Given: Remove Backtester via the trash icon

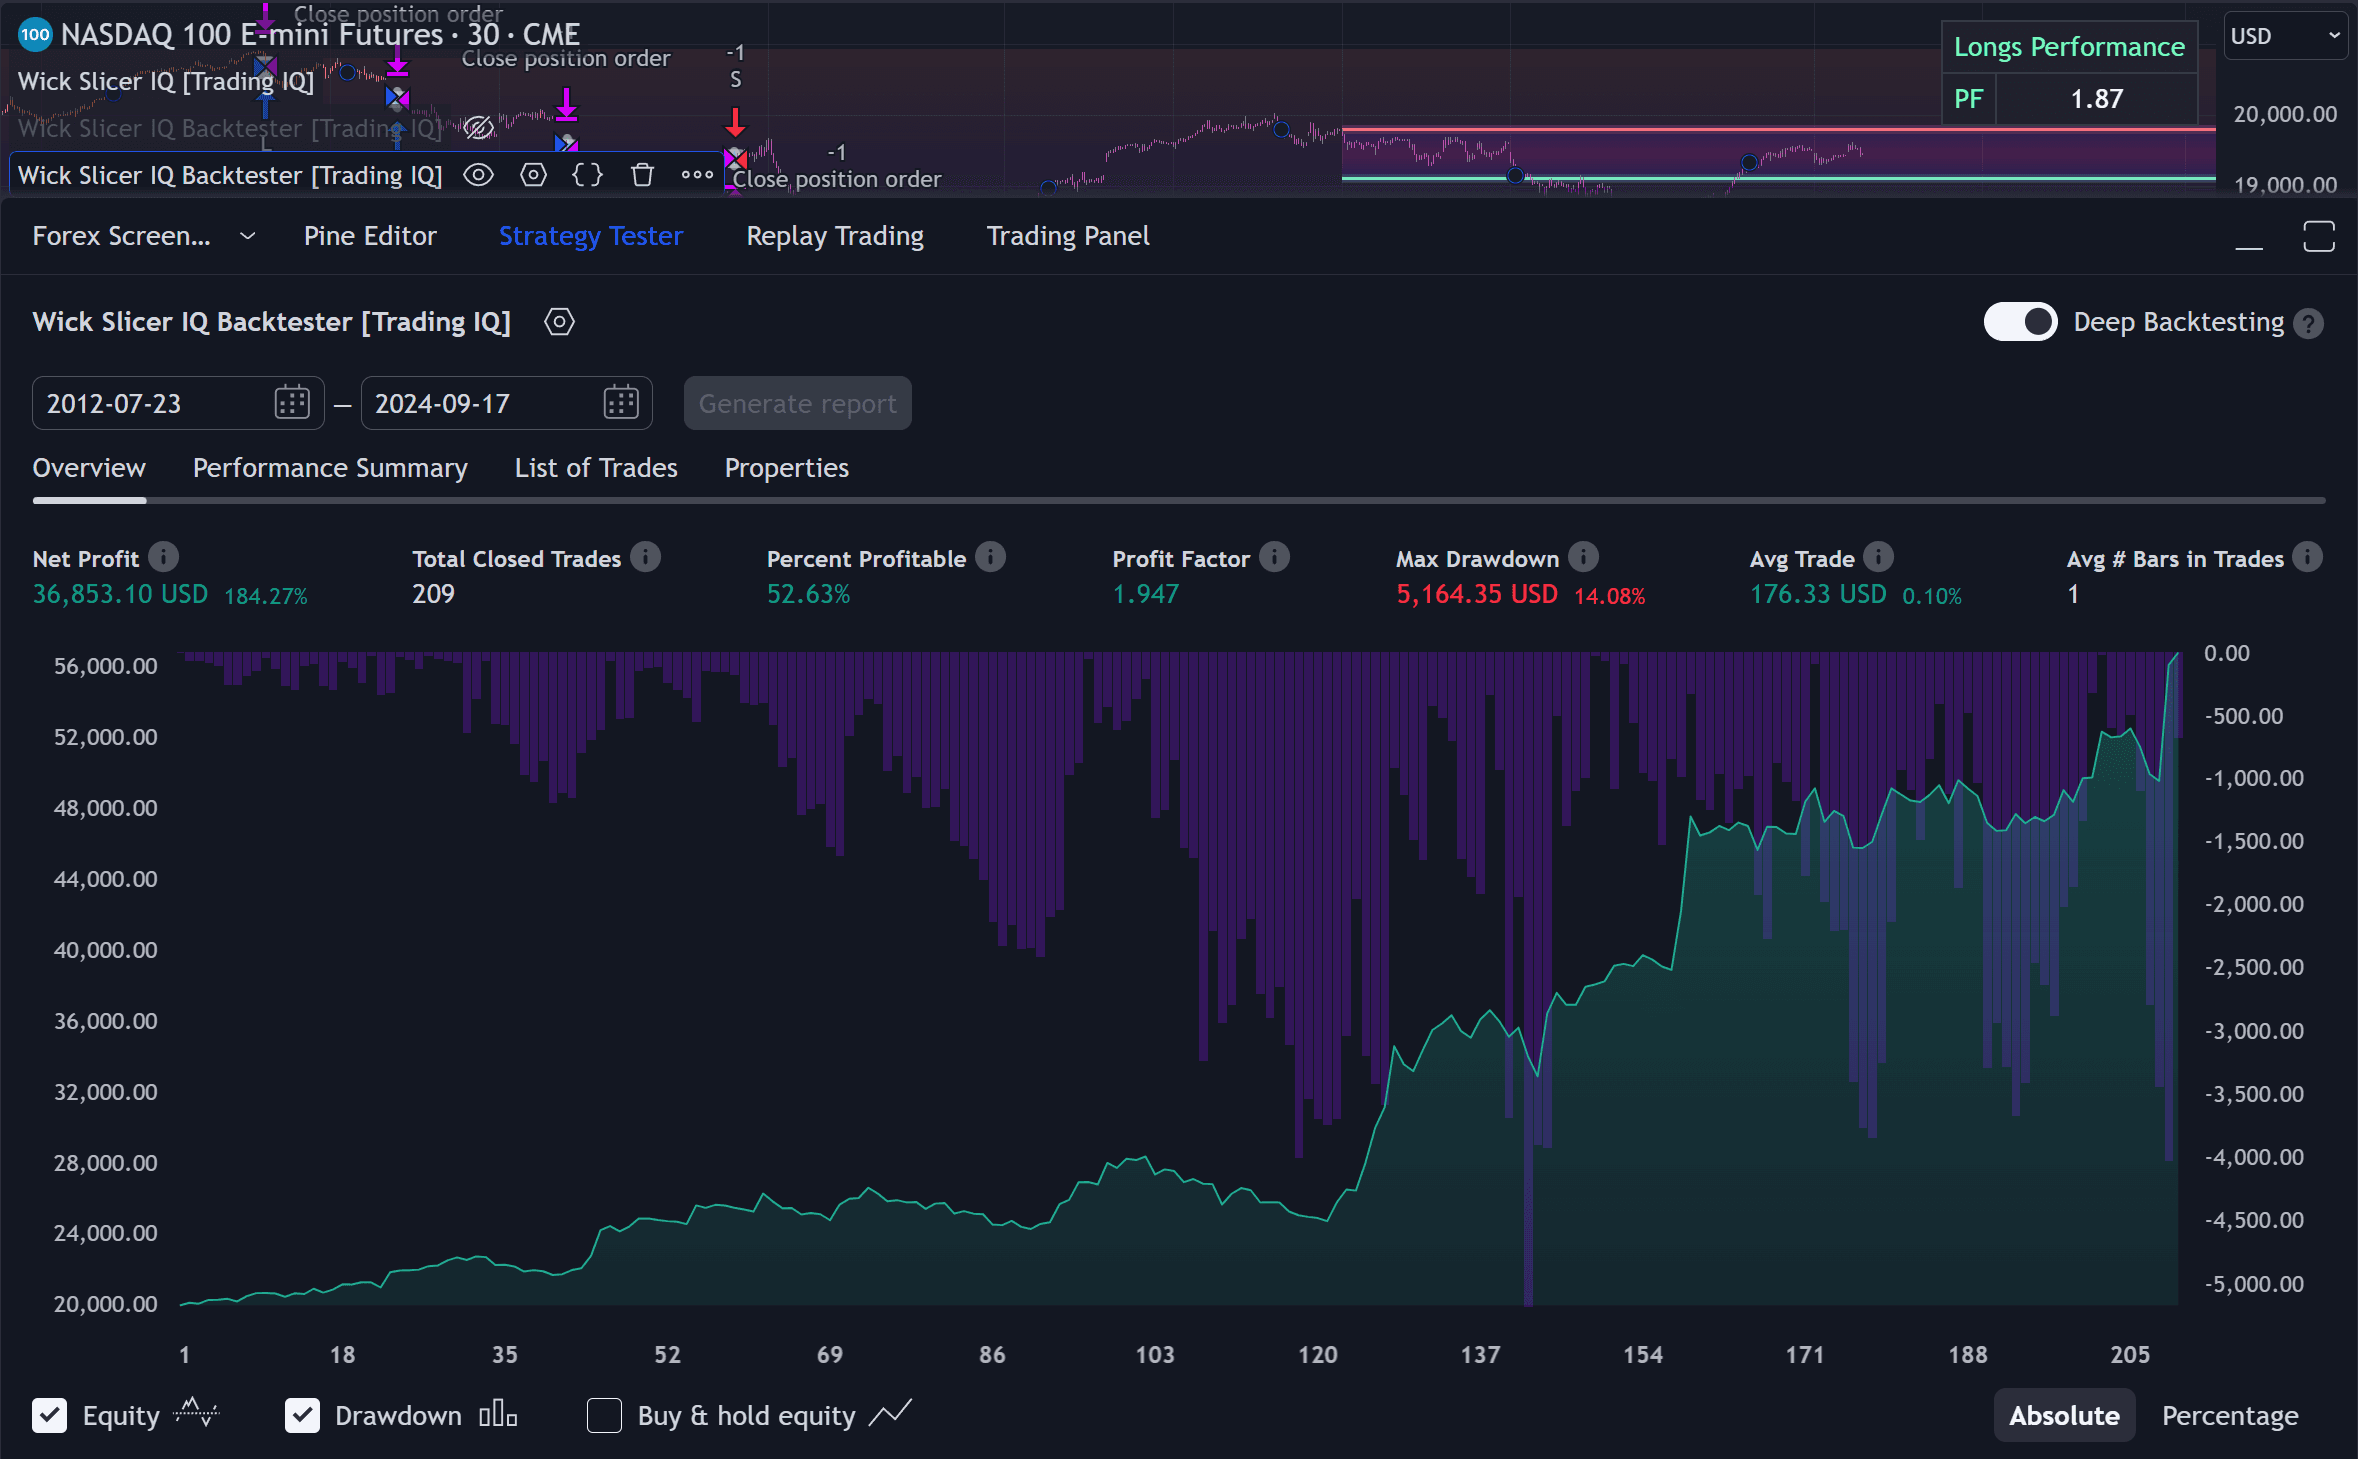Looking at the screenshot, I should coord(642,175).
